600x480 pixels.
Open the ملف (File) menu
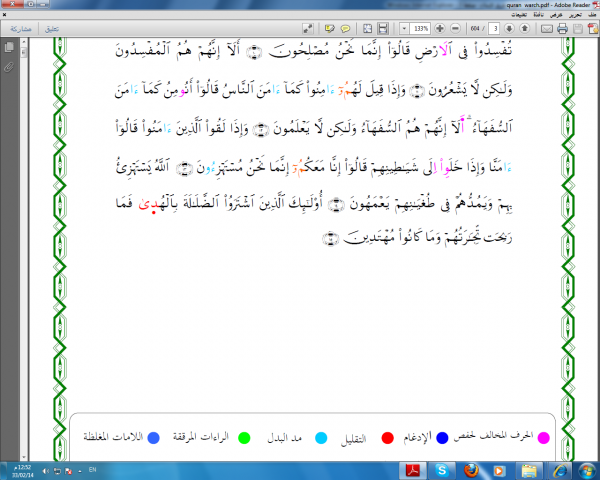click(x=592, y=15)
